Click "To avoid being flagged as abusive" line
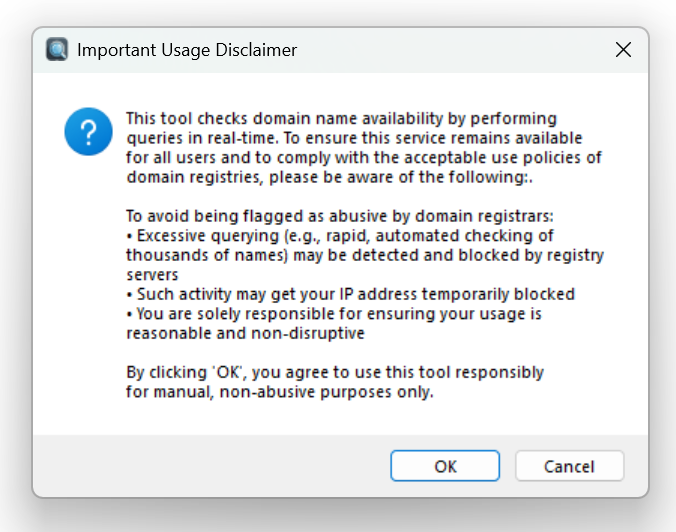676x532 pixels. [330, 216]
